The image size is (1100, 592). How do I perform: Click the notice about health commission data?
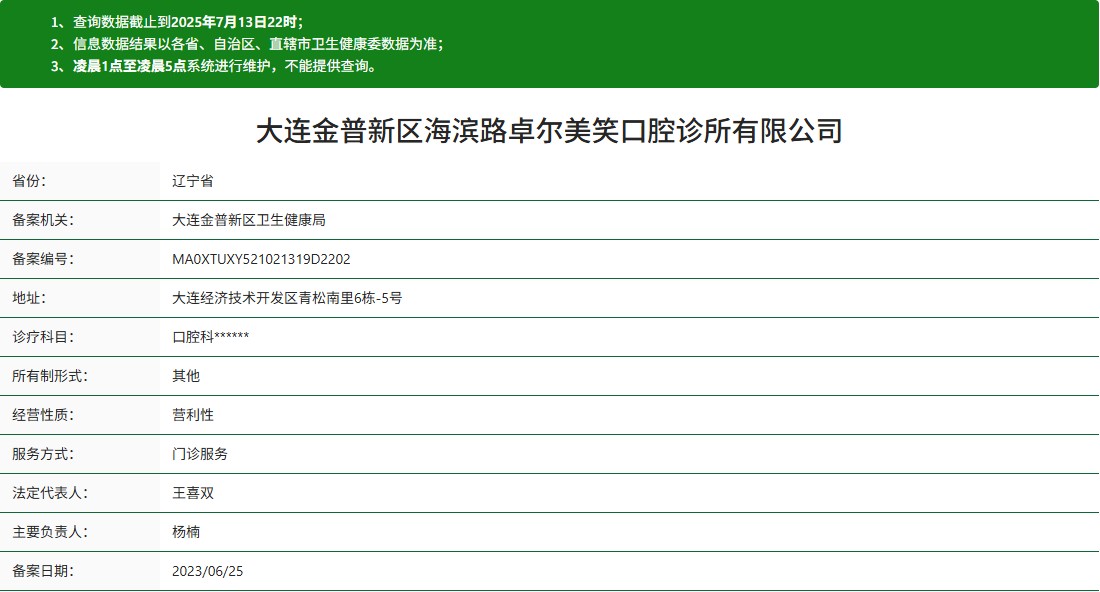tap(246, 44)
